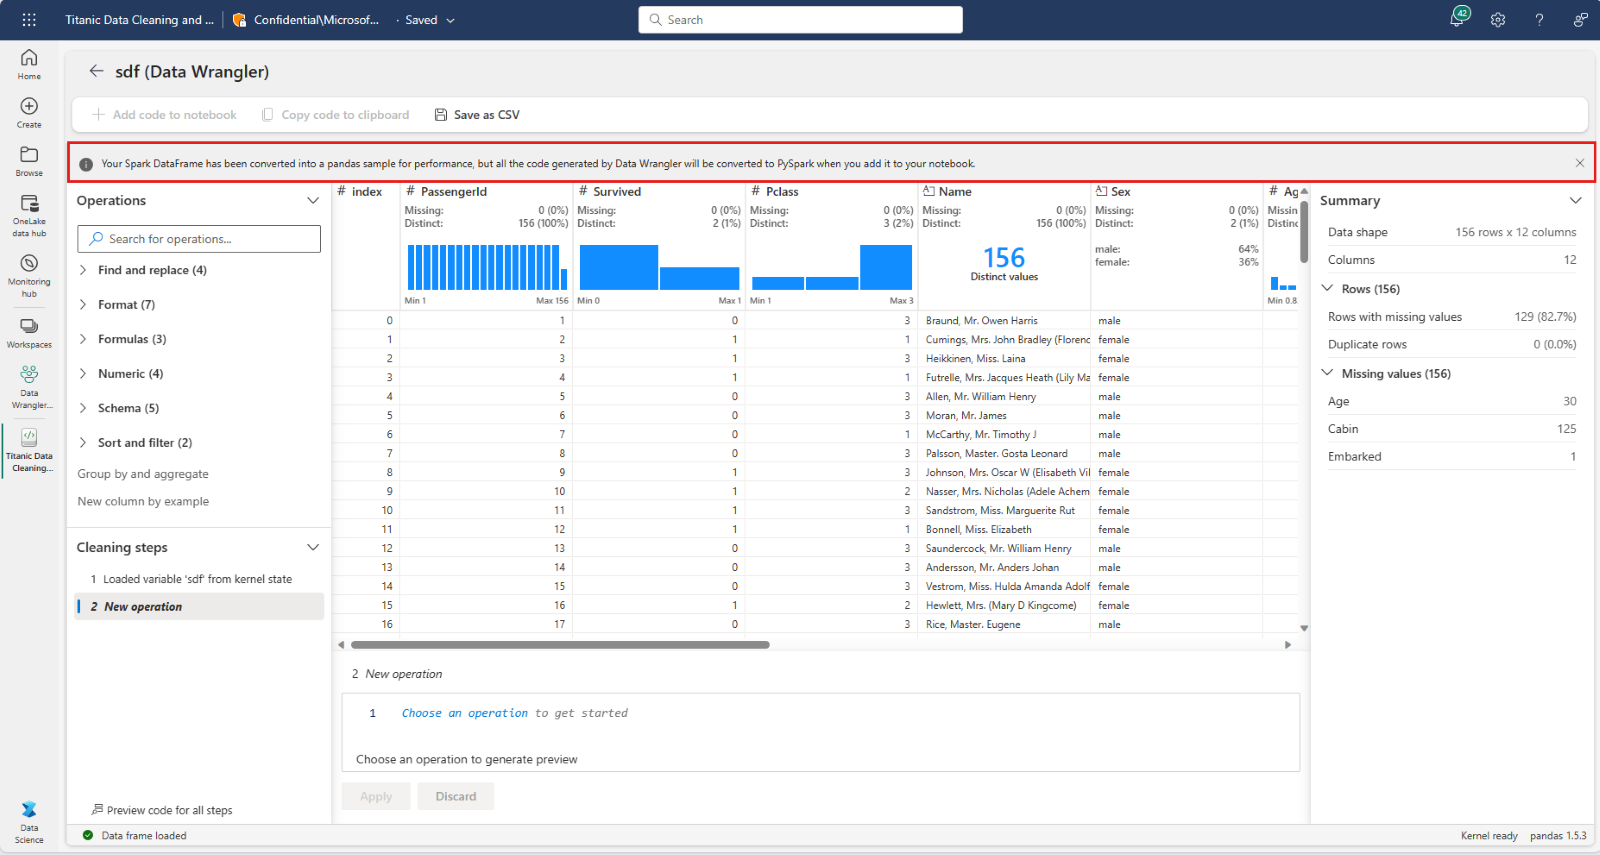Select step 1 Loaded variable 'sdf'

pos(198,579)
